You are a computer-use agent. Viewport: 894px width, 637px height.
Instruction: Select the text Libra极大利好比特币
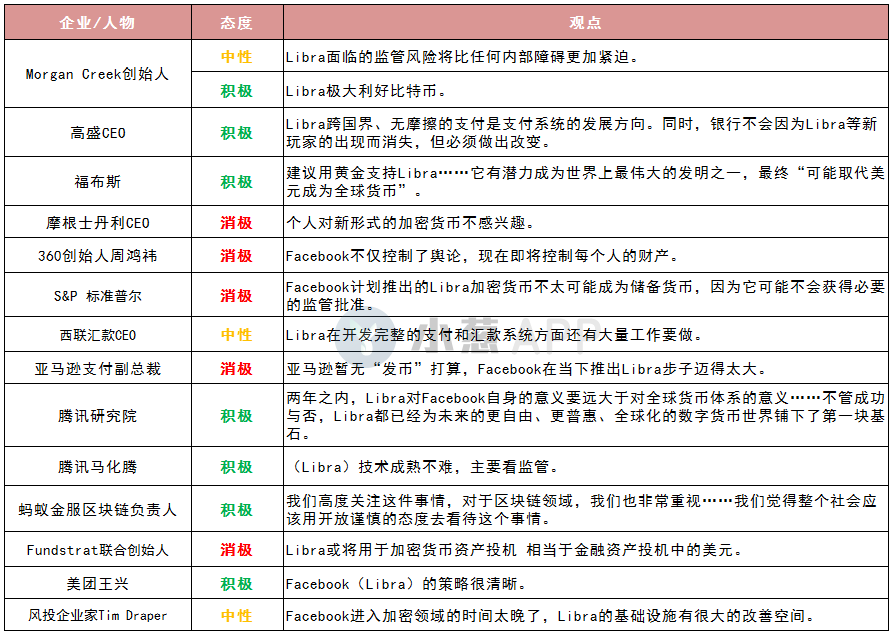(x=367, y=91)
